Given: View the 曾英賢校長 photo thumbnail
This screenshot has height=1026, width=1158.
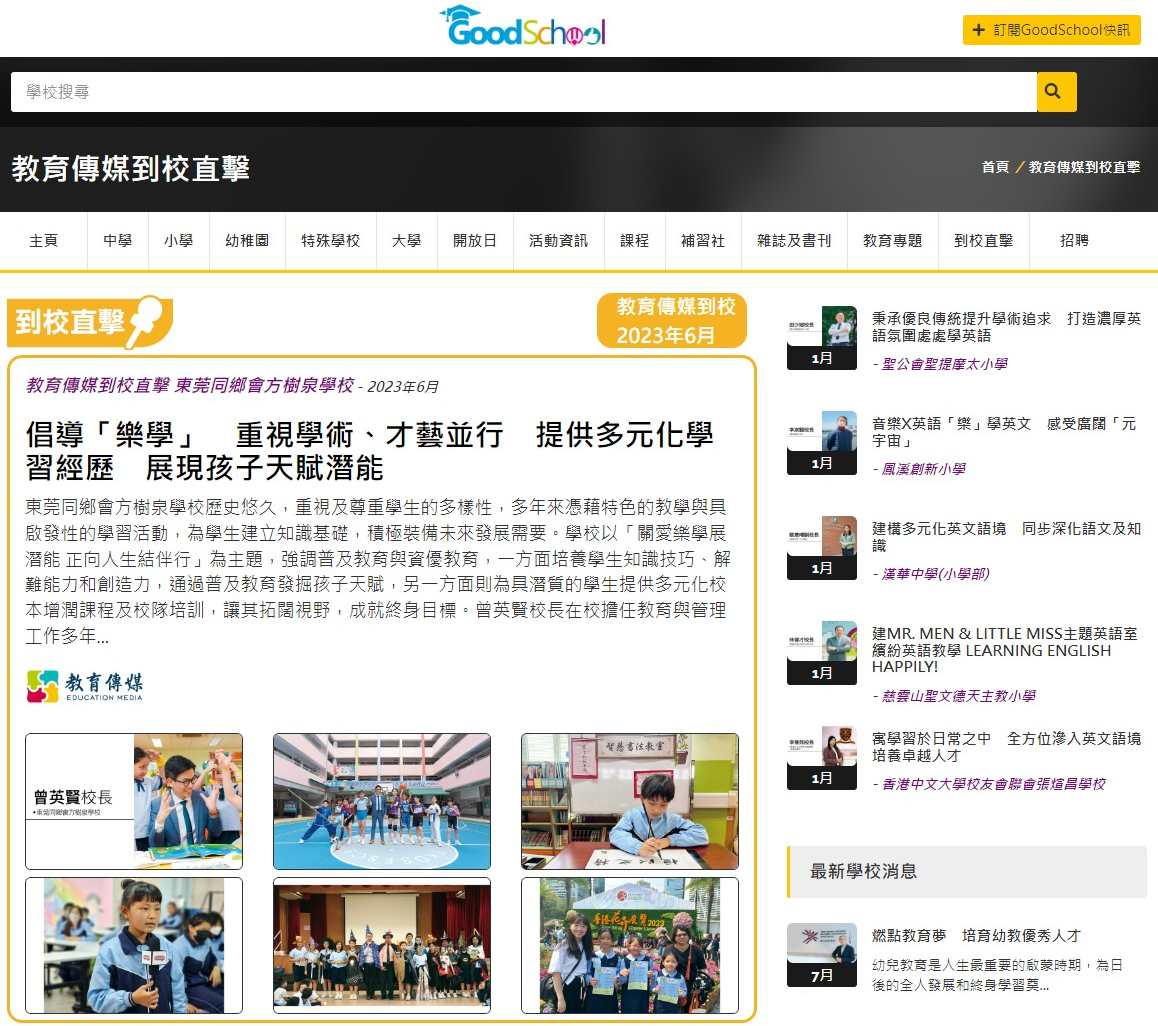Looking at the screenshot, I should [x=134, y=801].
